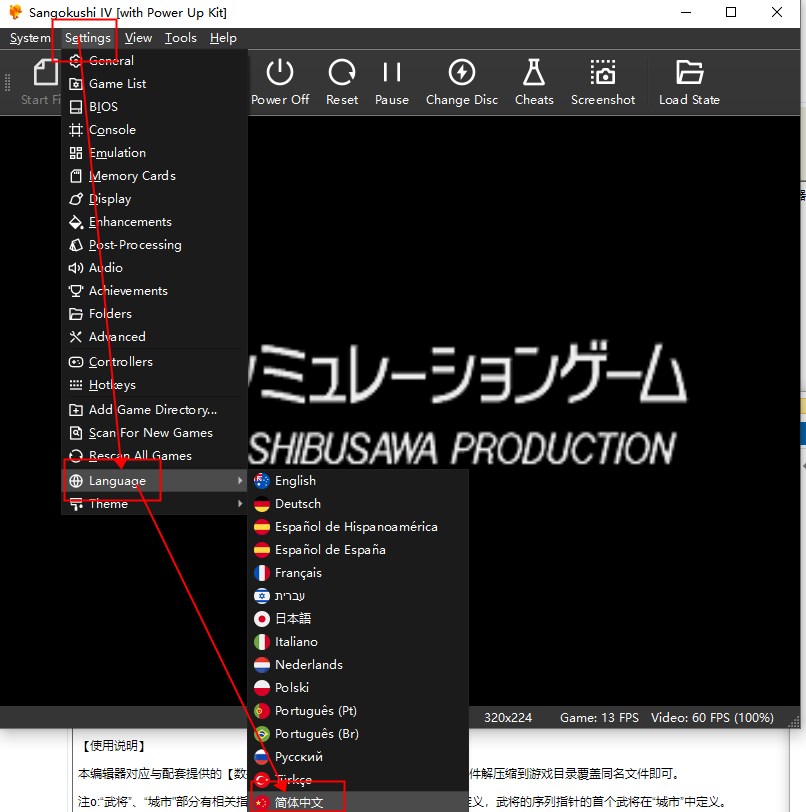Image resolution: width=806 pixels, height=812 pixels.
Task: Close the open Settings menu via its title
Action: [88, 38]
